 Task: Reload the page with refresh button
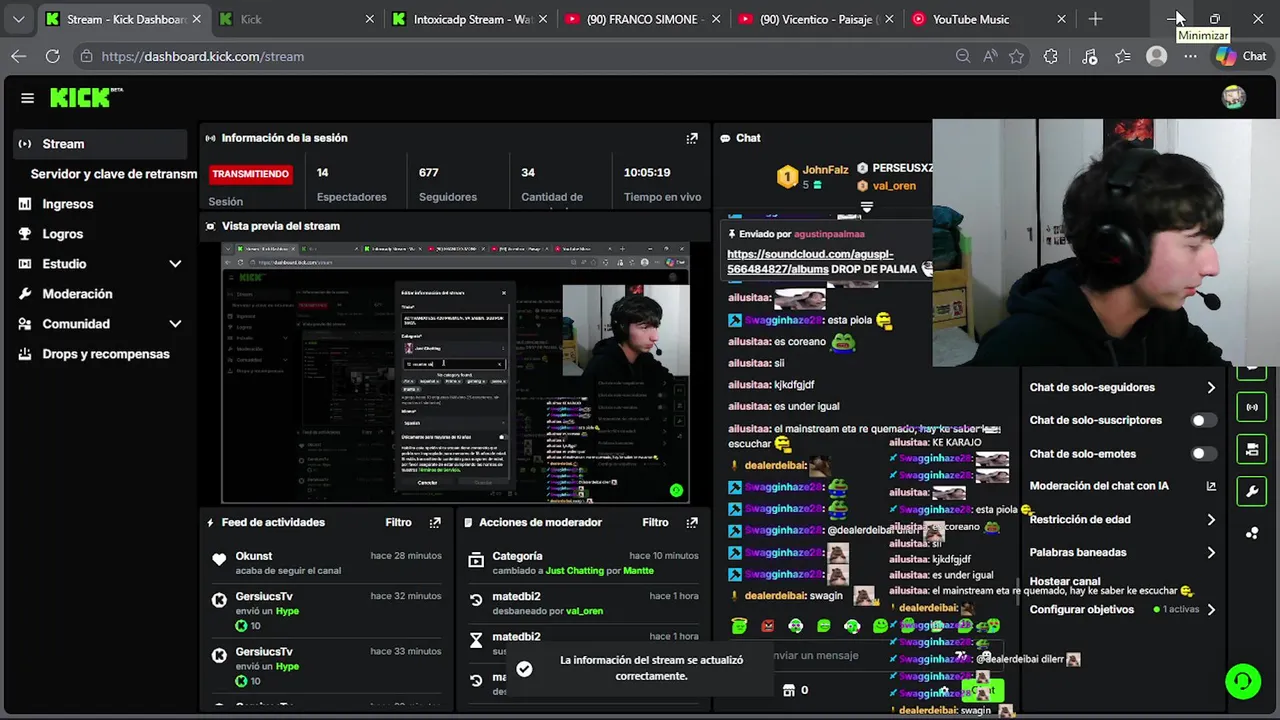pyautogui.click(x=52, y=56)
